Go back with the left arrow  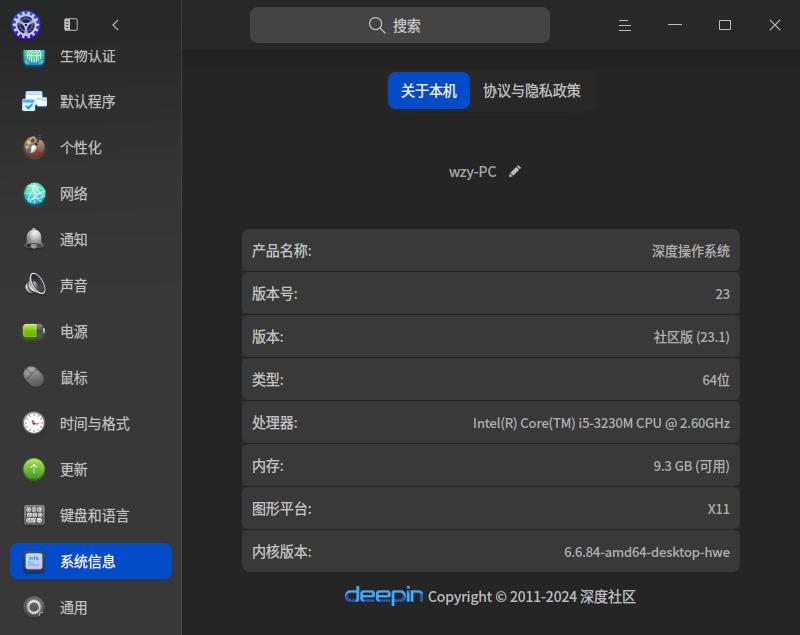click(115, 24)
